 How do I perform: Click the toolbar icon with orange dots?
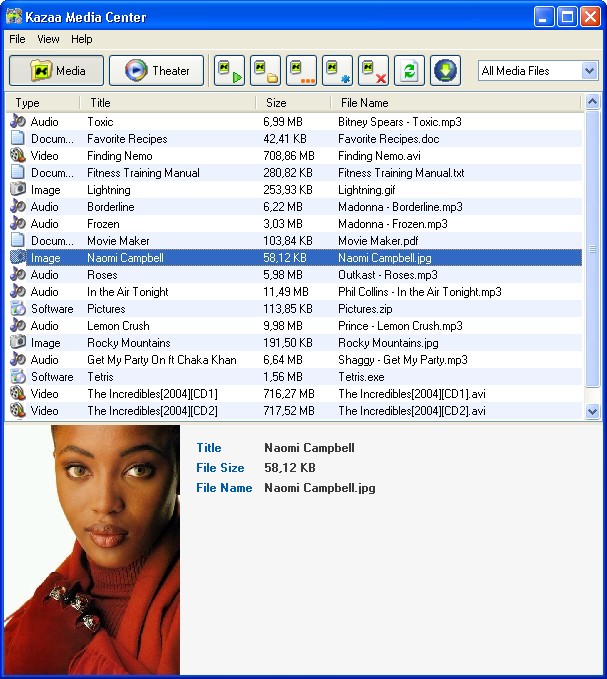click(301, 71)
